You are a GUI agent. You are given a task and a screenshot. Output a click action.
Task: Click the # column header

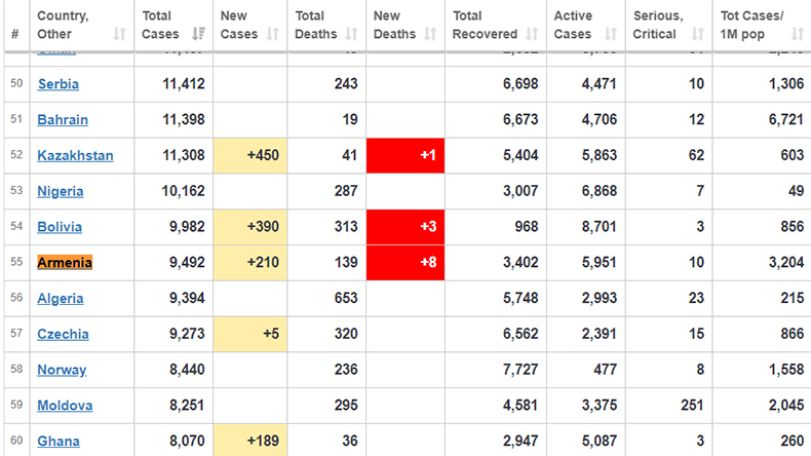coord(16,34)
